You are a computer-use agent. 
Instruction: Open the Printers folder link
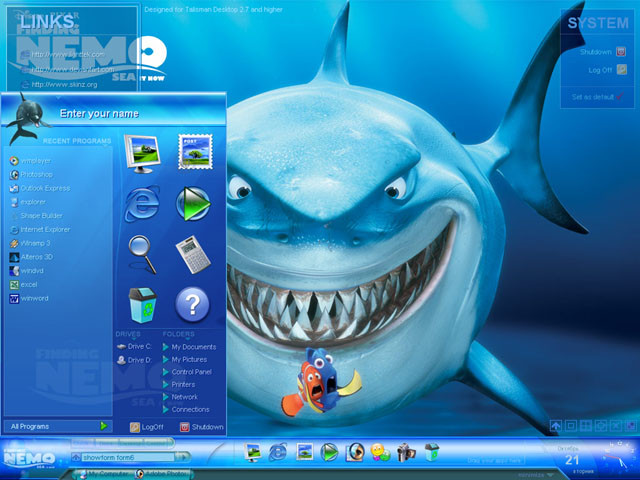pyautogui.click(x=179, y=384)
